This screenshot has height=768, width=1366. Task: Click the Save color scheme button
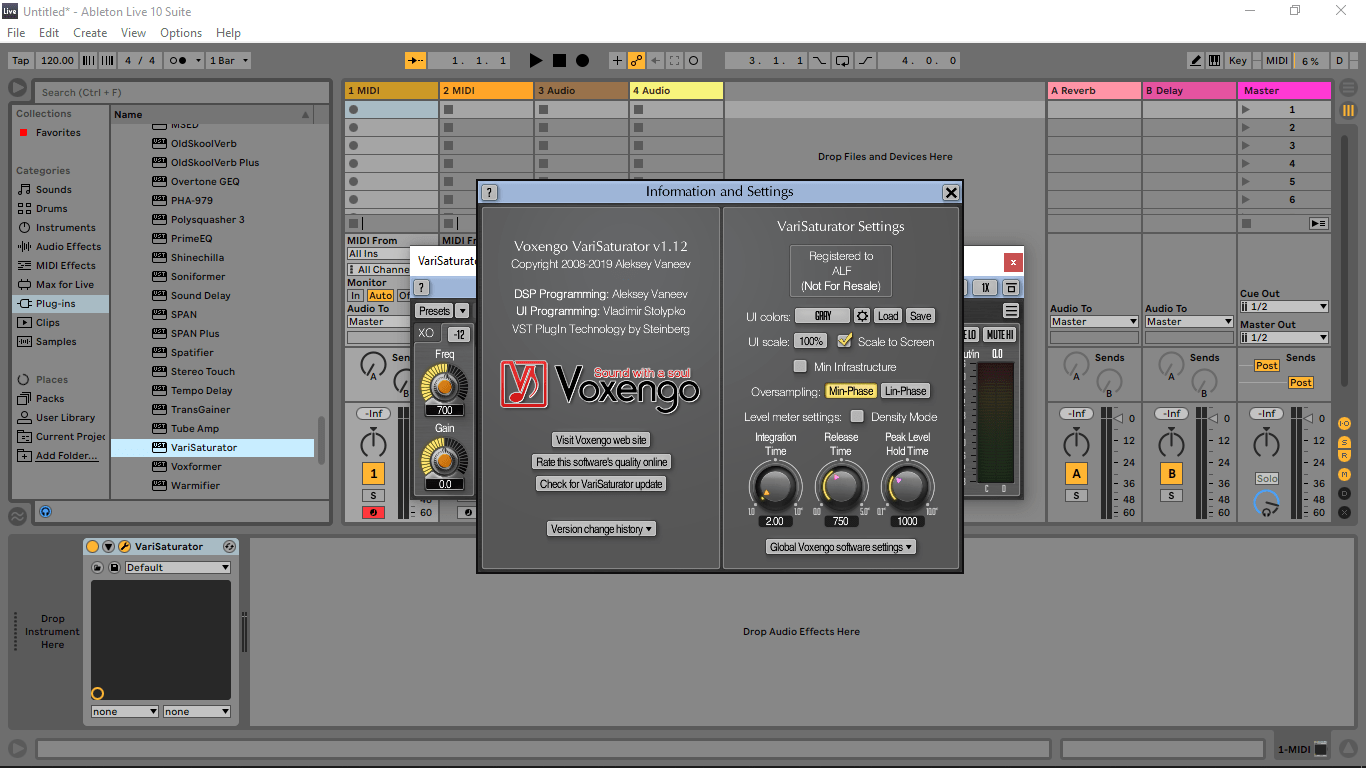tap(920, 316)
